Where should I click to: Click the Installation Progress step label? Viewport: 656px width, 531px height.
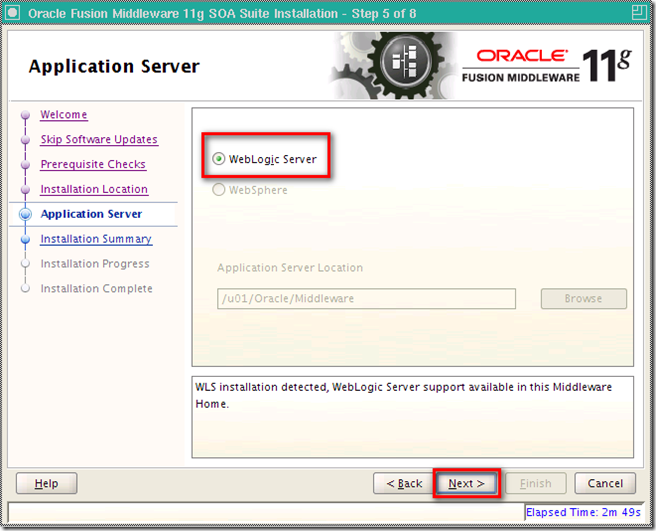coord(95,264)
